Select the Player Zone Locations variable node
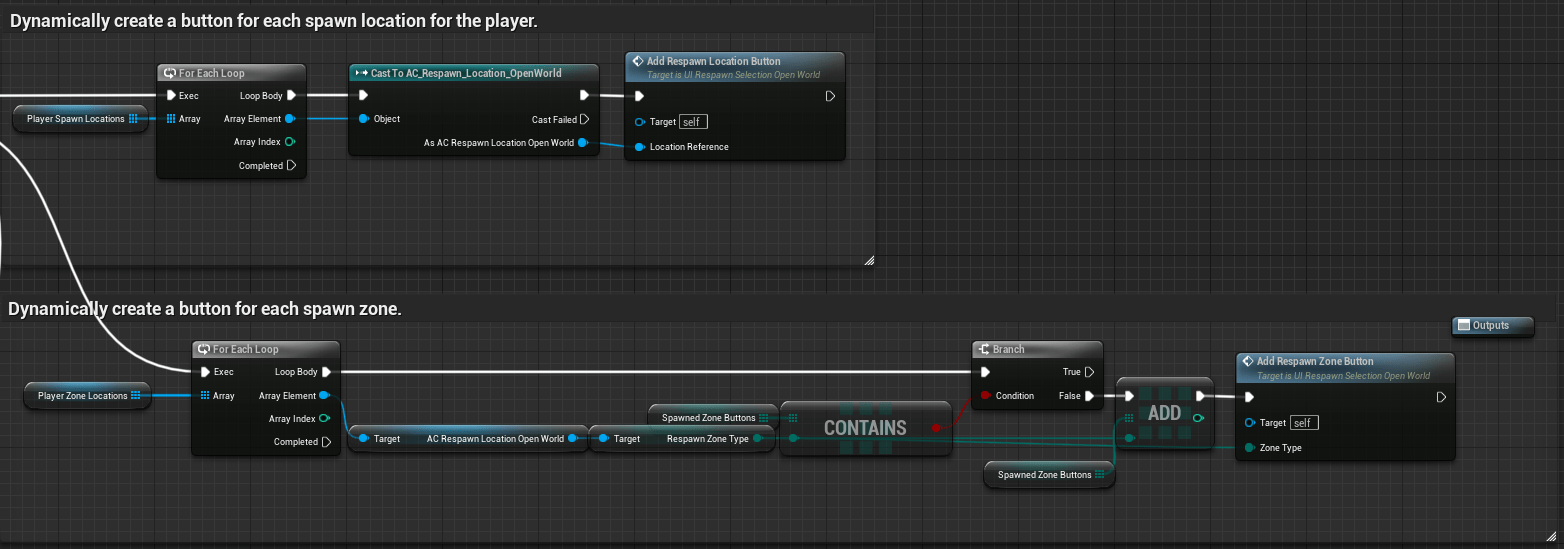The image size is (1564, 549). [87, 396]
